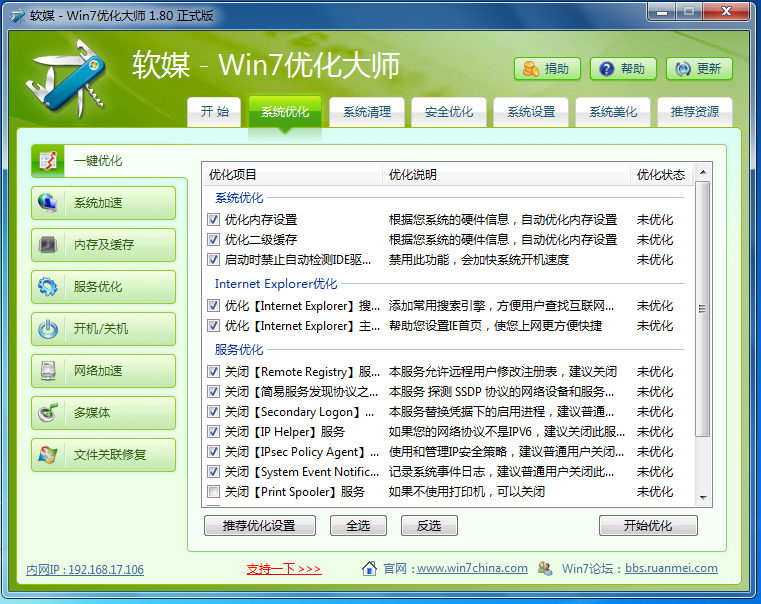Open bbs.ruanmei.com forum link
The height and width of the screenshot is (604, 761).
point(671,568)
